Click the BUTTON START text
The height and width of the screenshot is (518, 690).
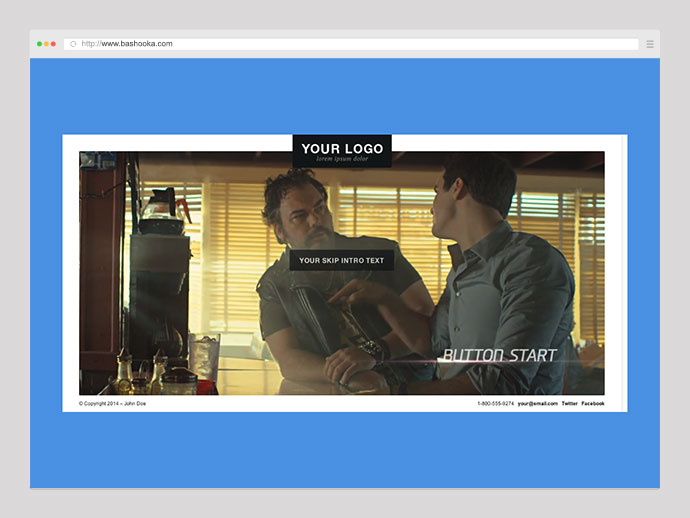pyautogui.click(x=499, y=355)
